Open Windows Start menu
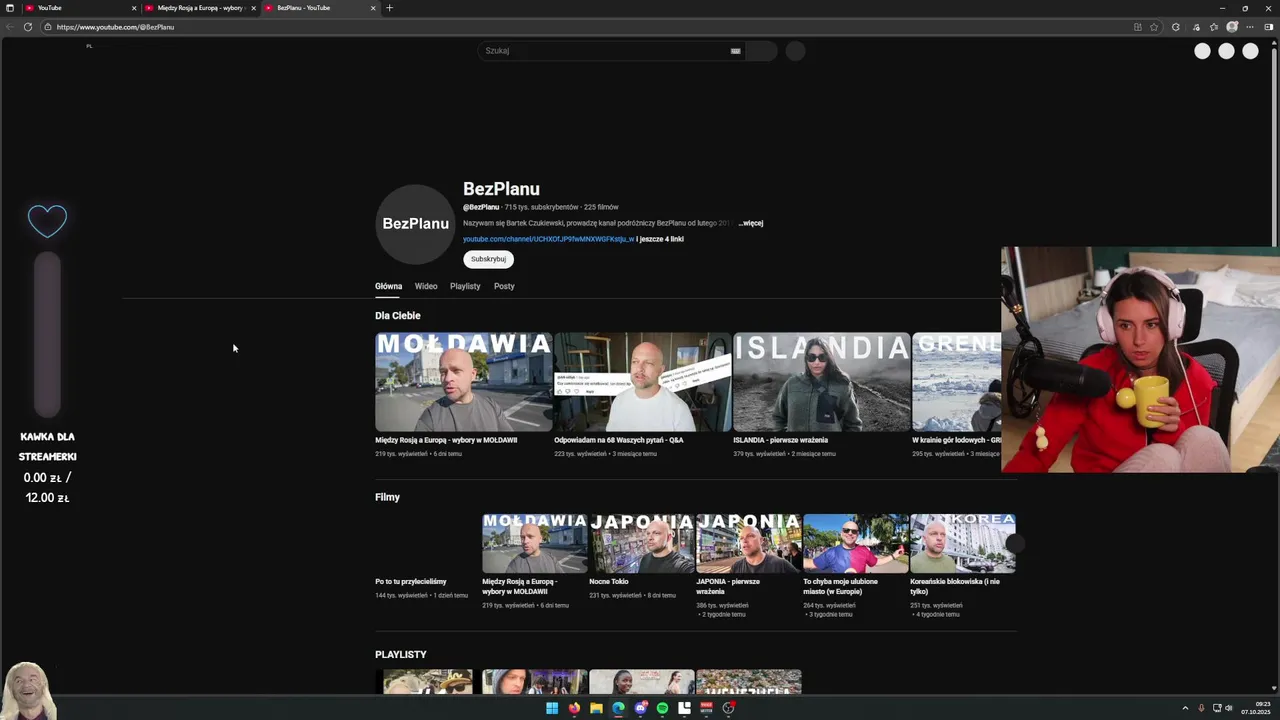 (x=552, y=708)
